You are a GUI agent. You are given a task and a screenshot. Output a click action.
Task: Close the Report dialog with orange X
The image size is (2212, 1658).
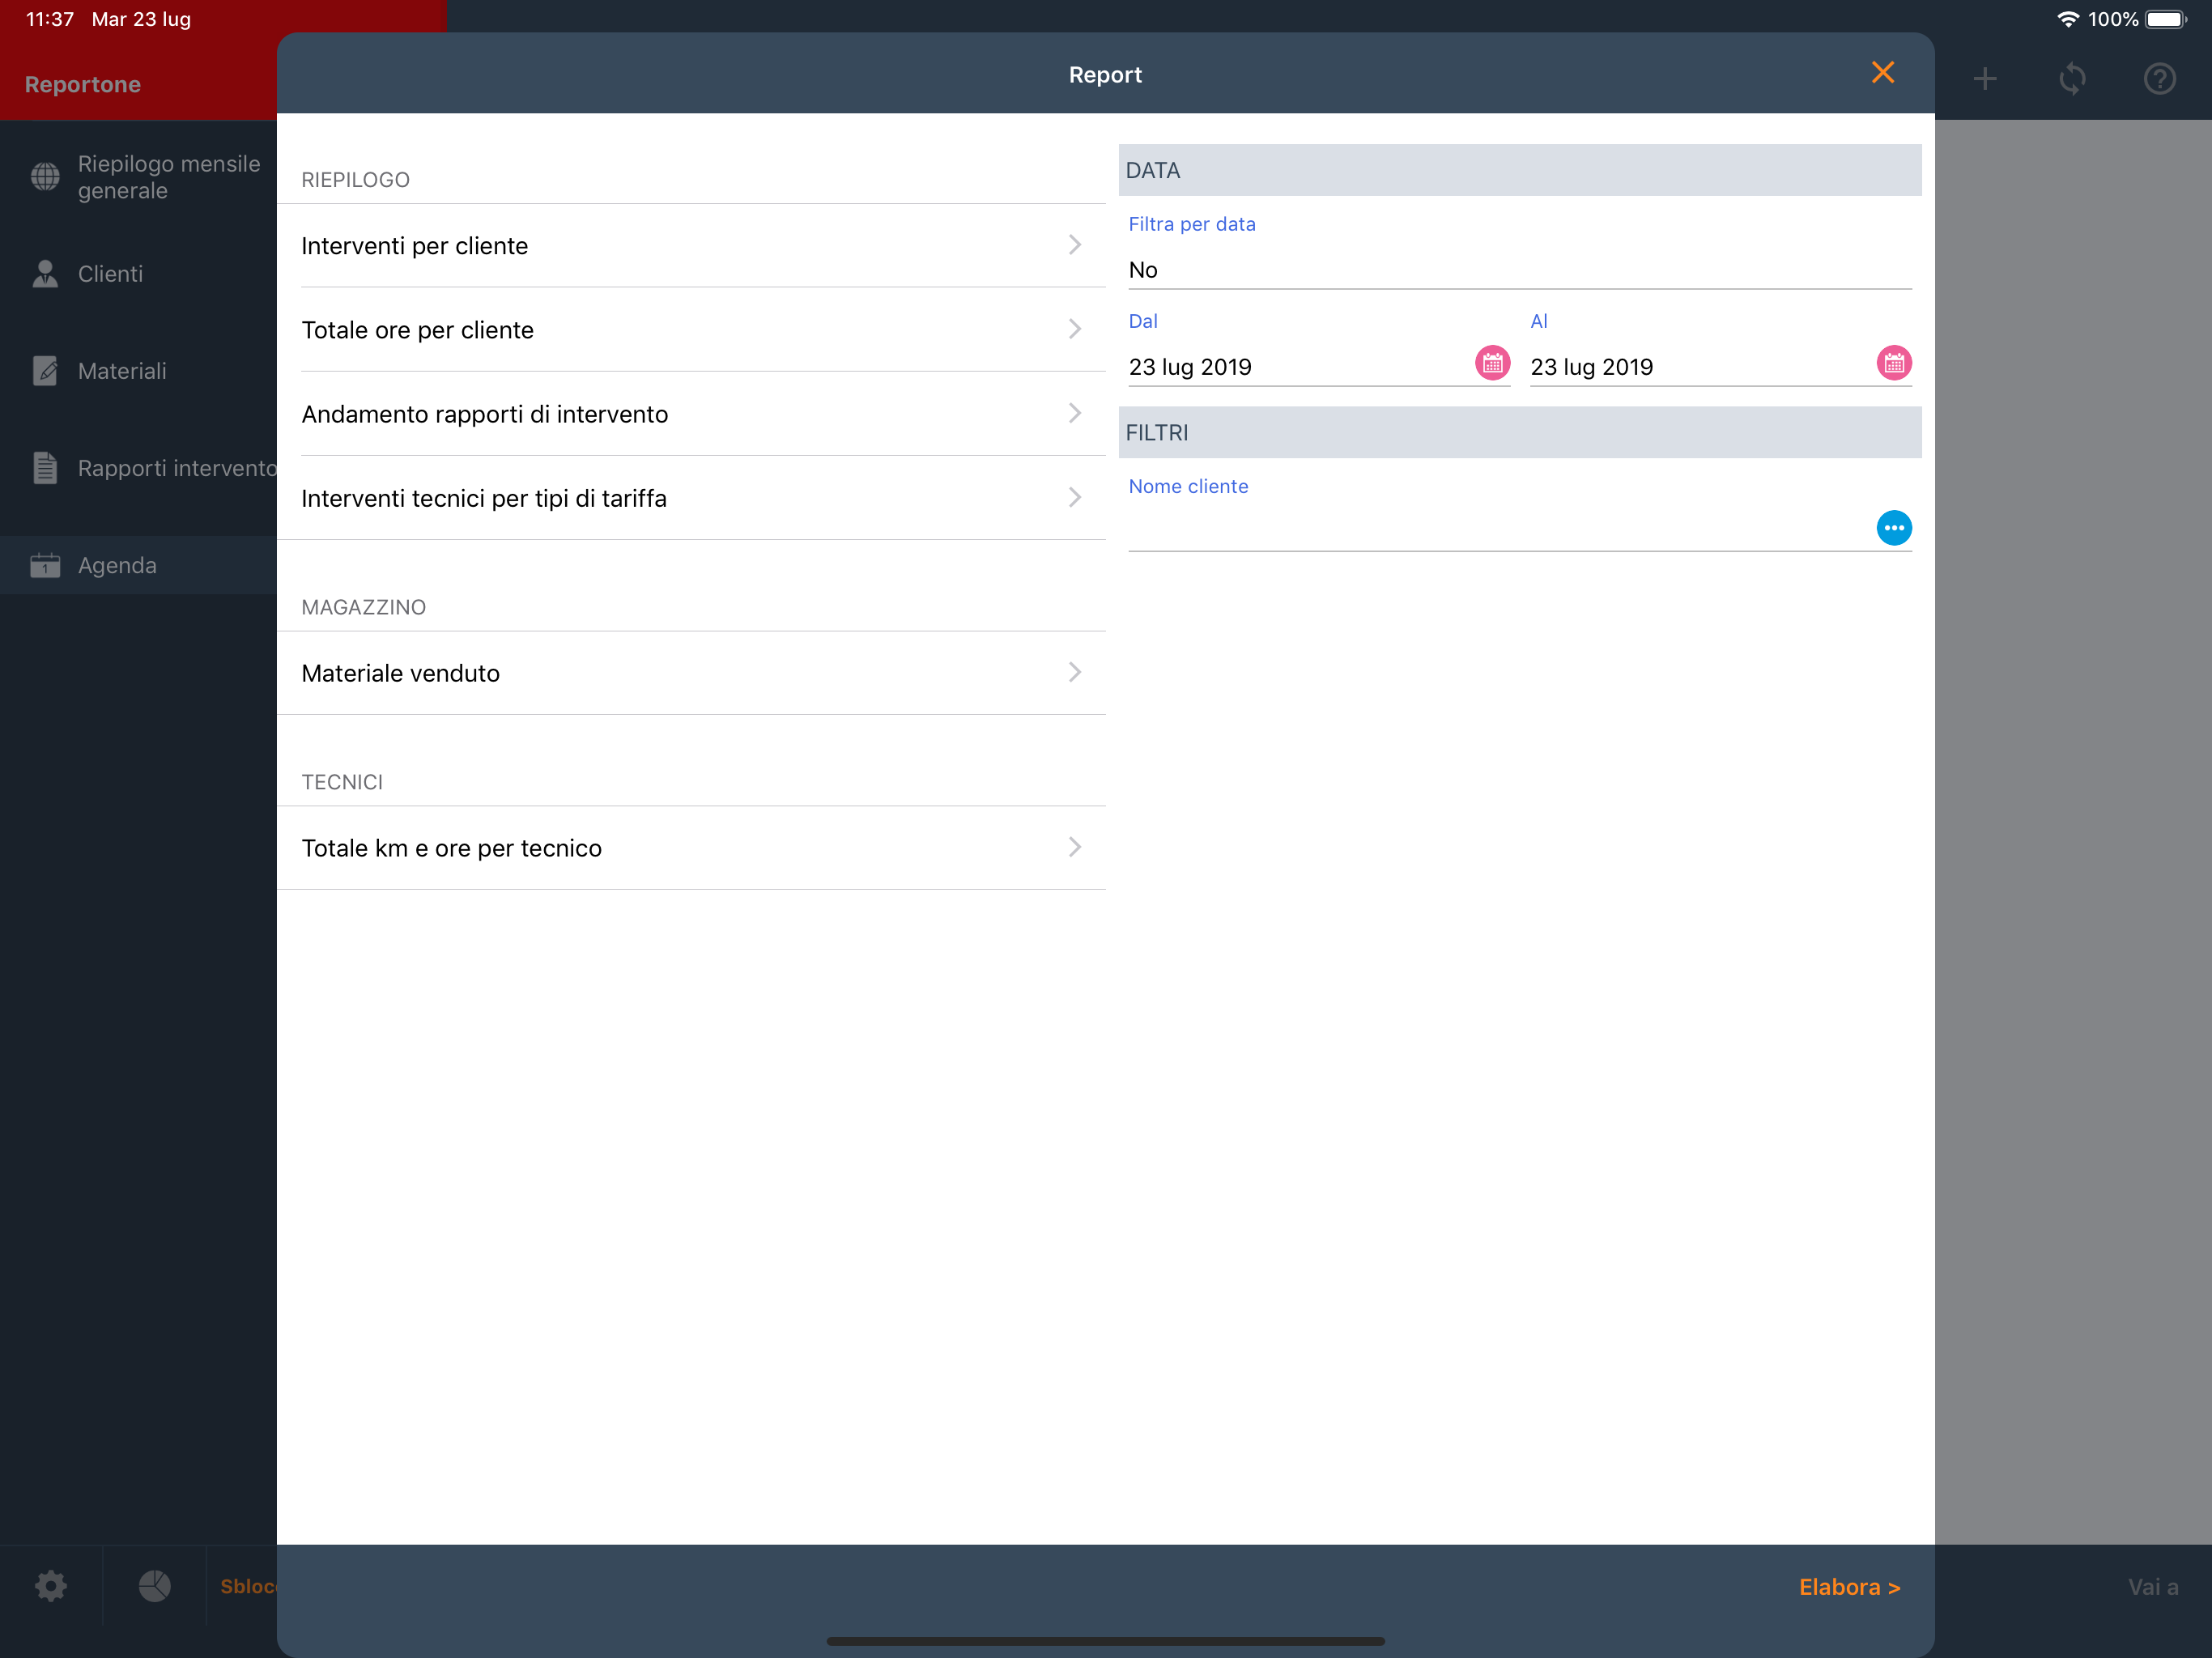point(1882,73)
